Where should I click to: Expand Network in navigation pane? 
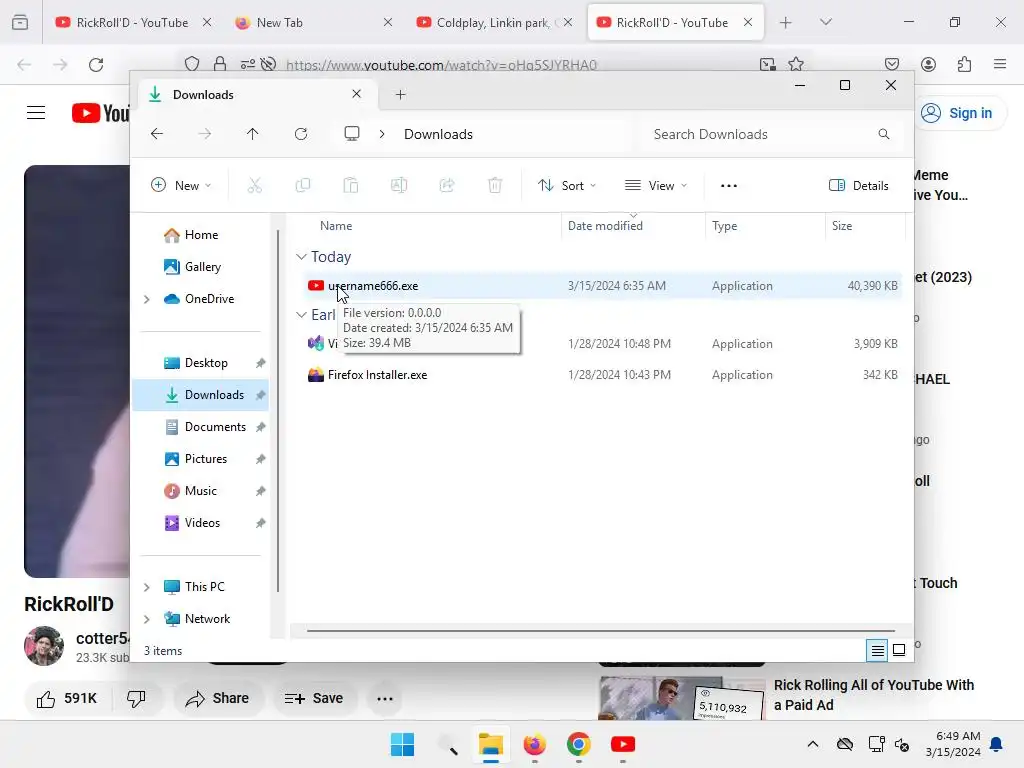click(147, 619)
